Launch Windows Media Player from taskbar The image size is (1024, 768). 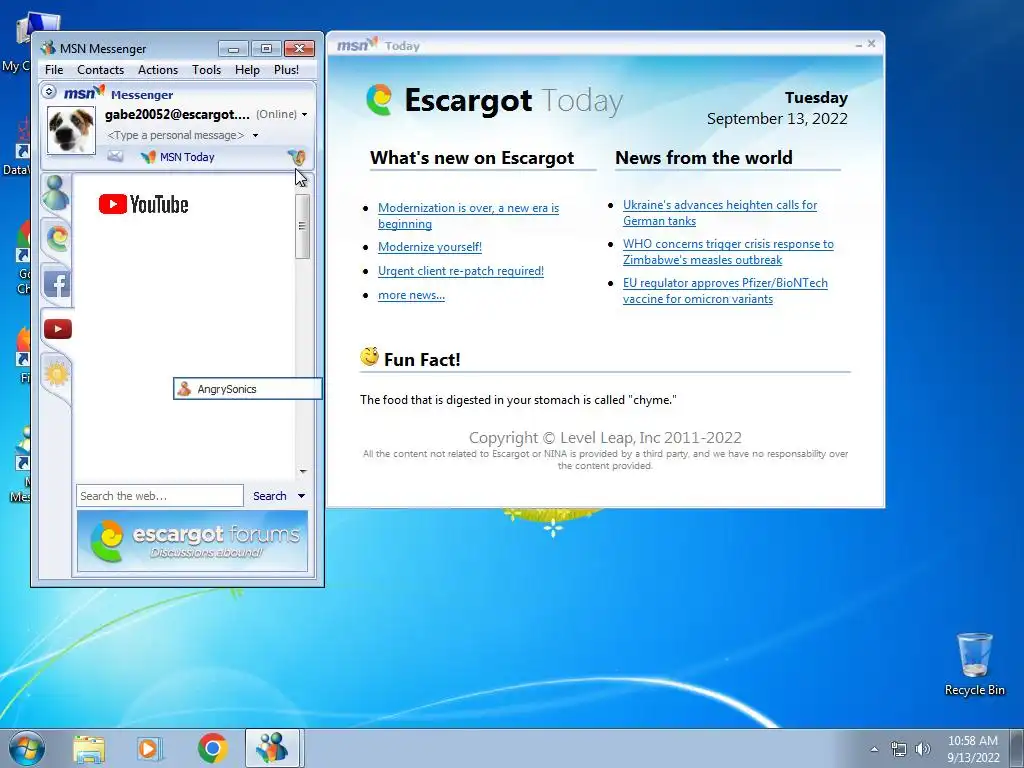click(x=149, y=749)
